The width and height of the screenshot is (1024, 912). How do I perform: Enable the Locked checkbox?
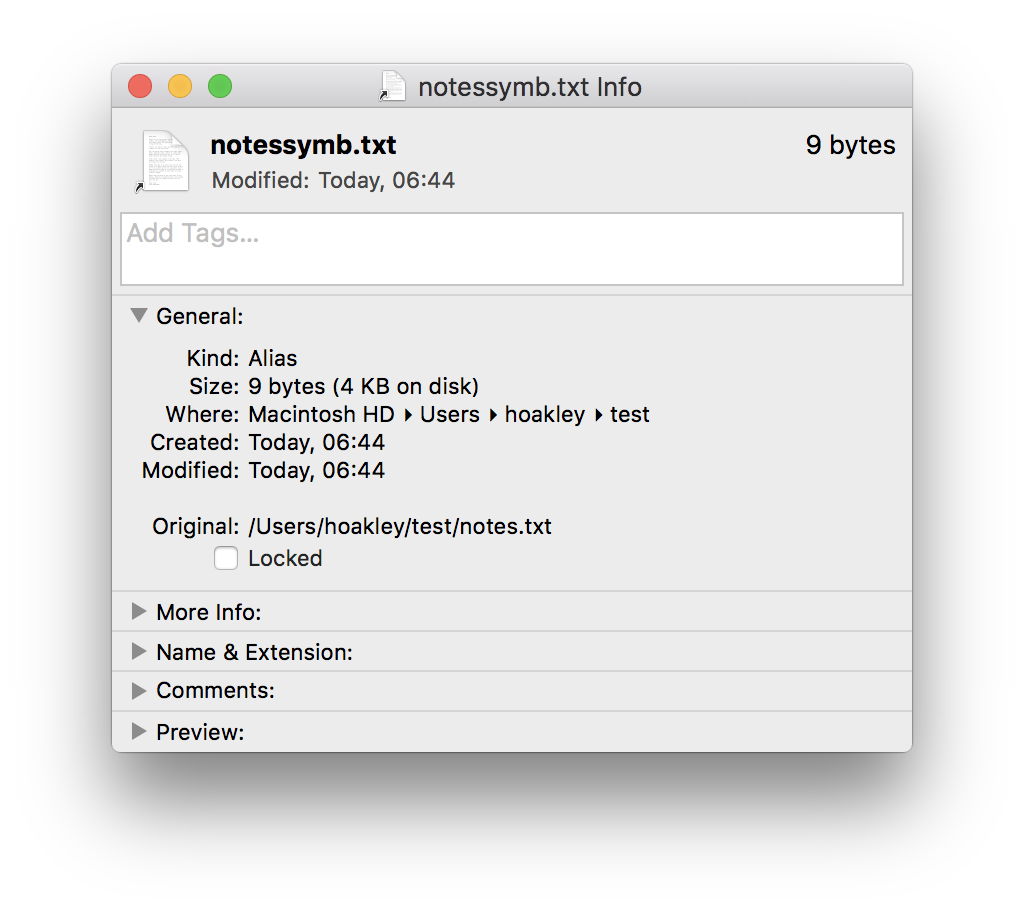pos(226,559)
